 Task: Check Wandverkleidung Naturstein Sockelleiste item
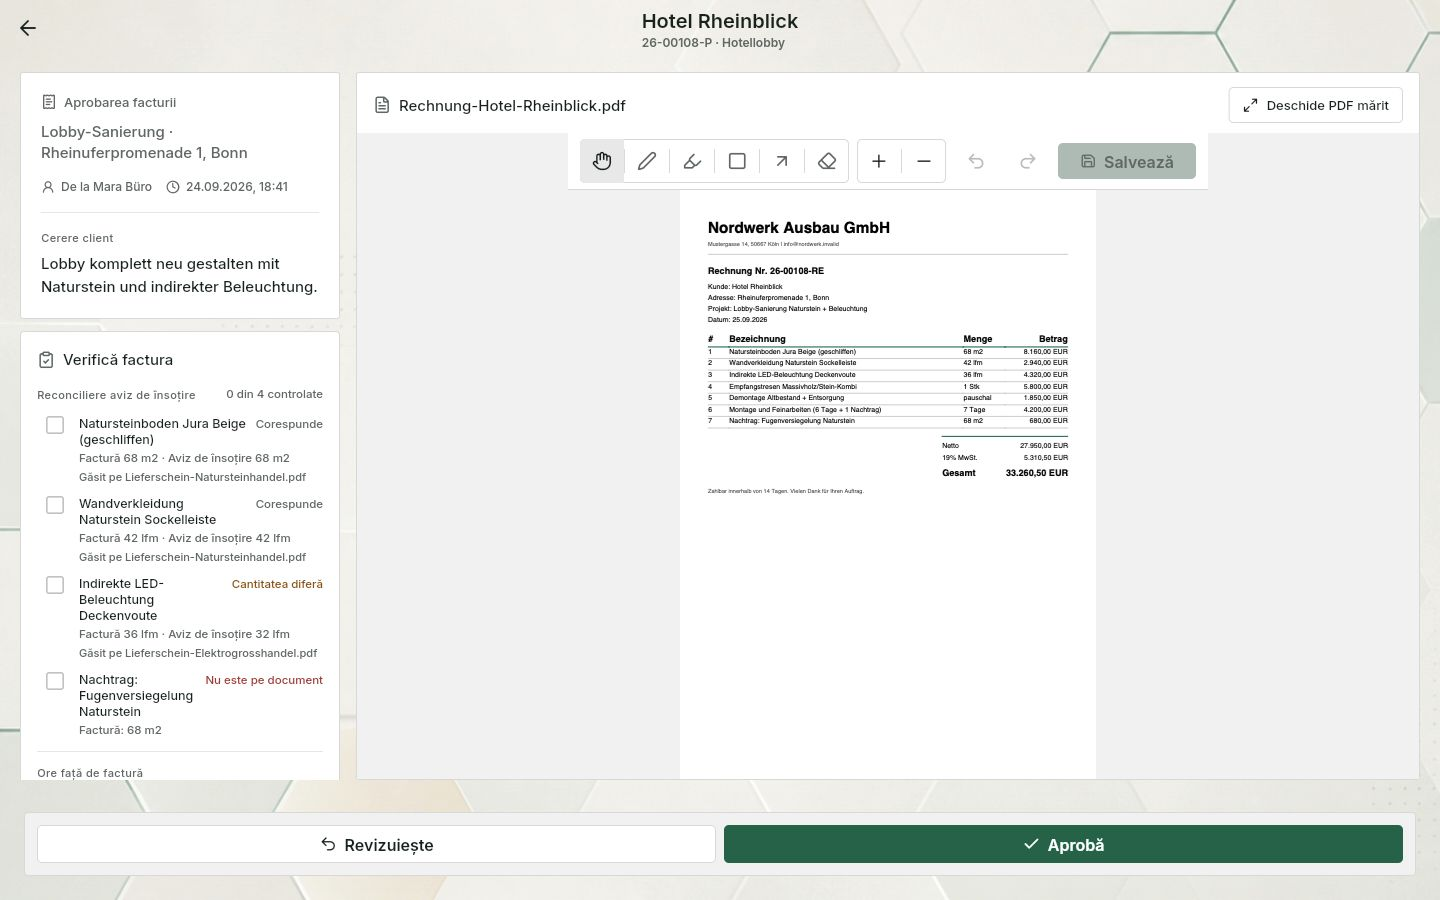pyautogui.click(x=55, y=505)
